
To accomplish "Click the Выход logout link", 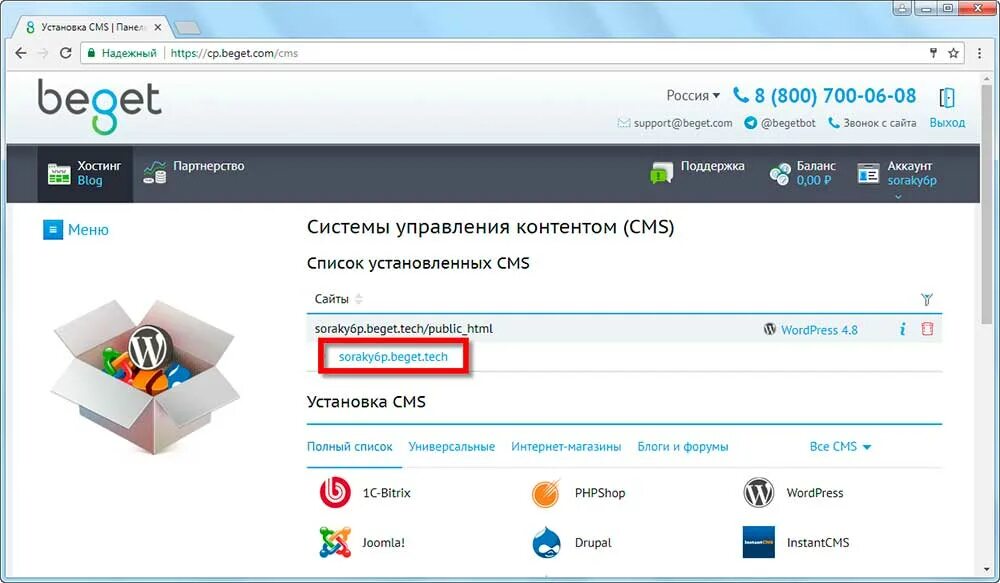I will [x=947, y=122].
